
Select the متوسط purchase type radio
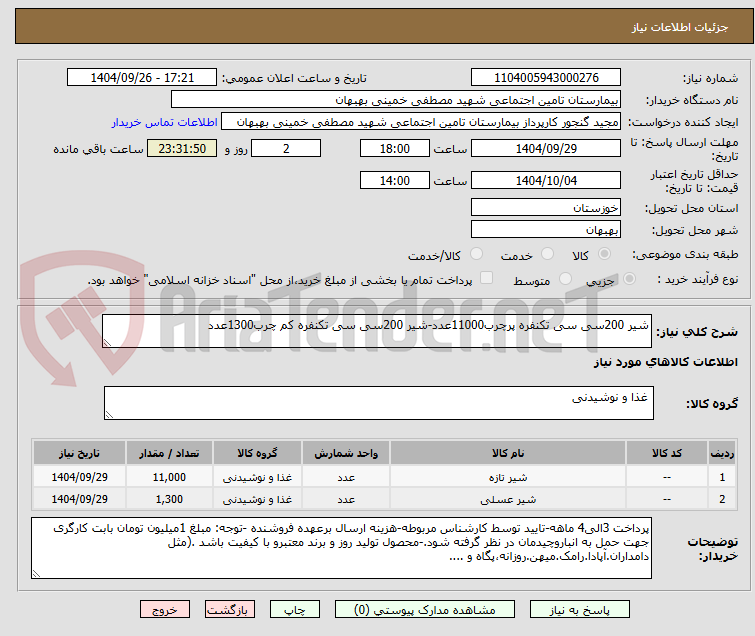pos(565,279)
